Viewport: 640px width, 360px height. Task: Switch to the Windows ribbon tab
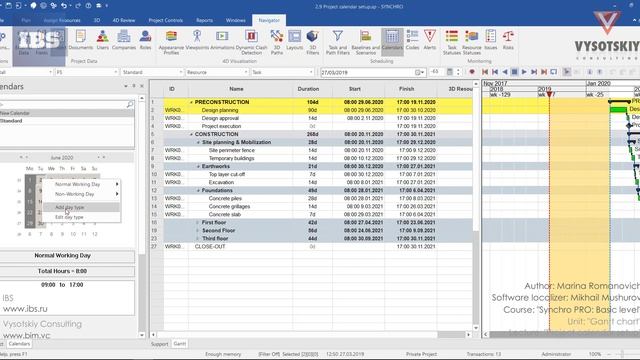(236, 20)
